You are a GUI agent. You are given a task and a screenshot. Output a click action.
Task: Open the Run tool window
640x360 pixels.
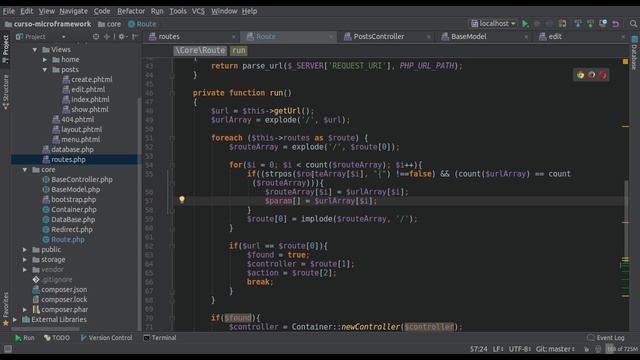tap(24, 338)
